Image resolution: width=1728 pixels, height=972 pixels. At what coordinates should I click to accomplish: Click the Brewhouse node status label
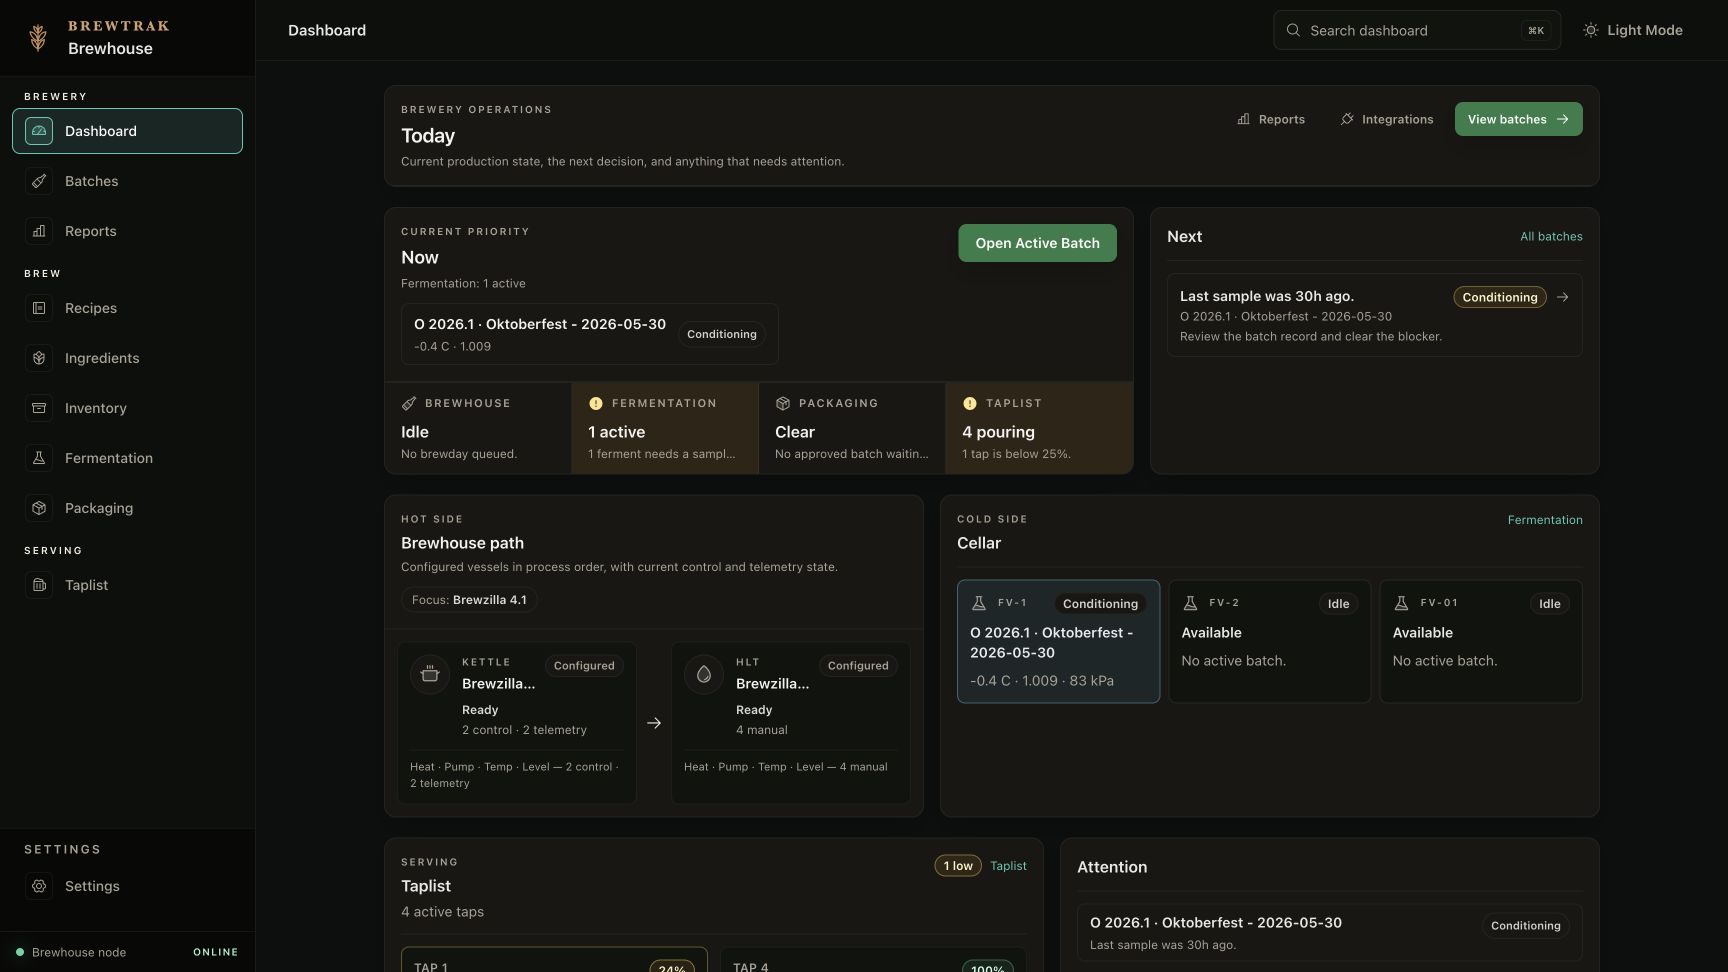click(x=79, y=952)
